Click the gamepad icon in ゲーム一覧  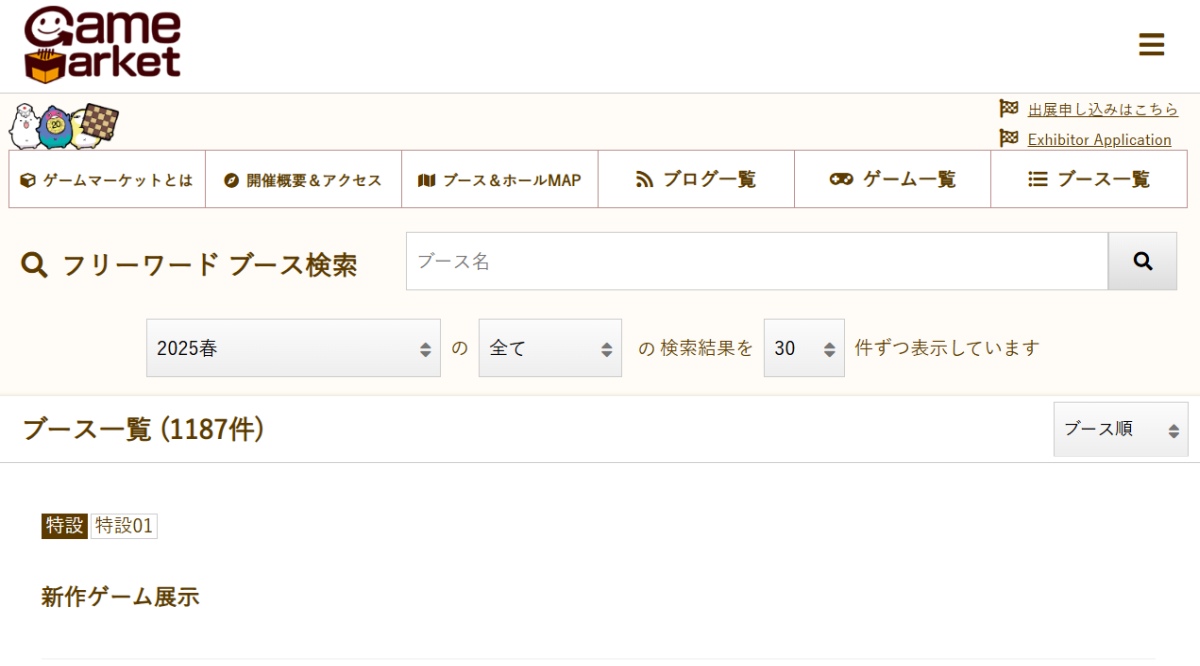coord(841,180)
